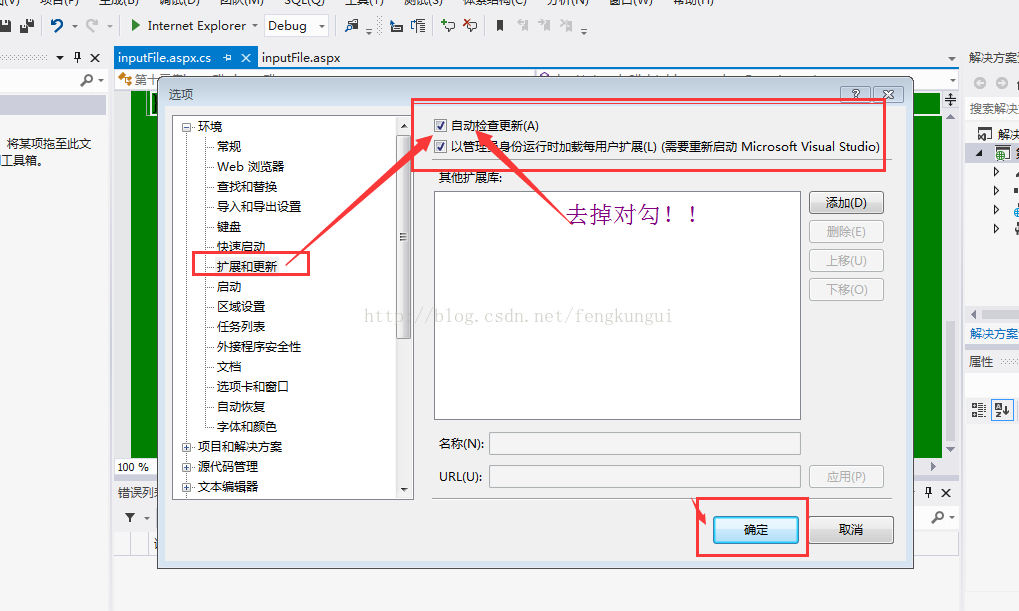
Task: Focus the 名称(N) input field
Action: [645, 444]
